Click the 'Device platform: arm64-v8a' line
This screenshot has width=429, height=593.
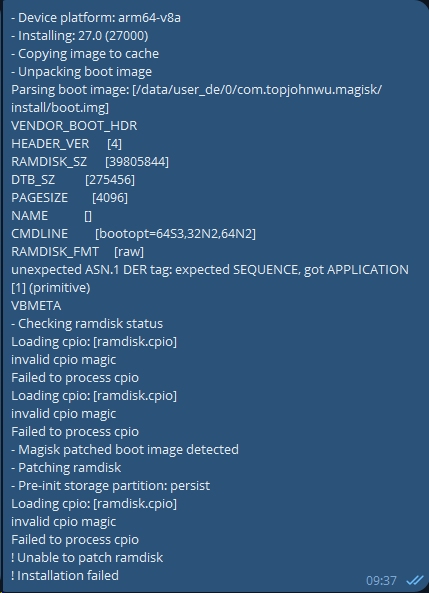tap(96, 17)
